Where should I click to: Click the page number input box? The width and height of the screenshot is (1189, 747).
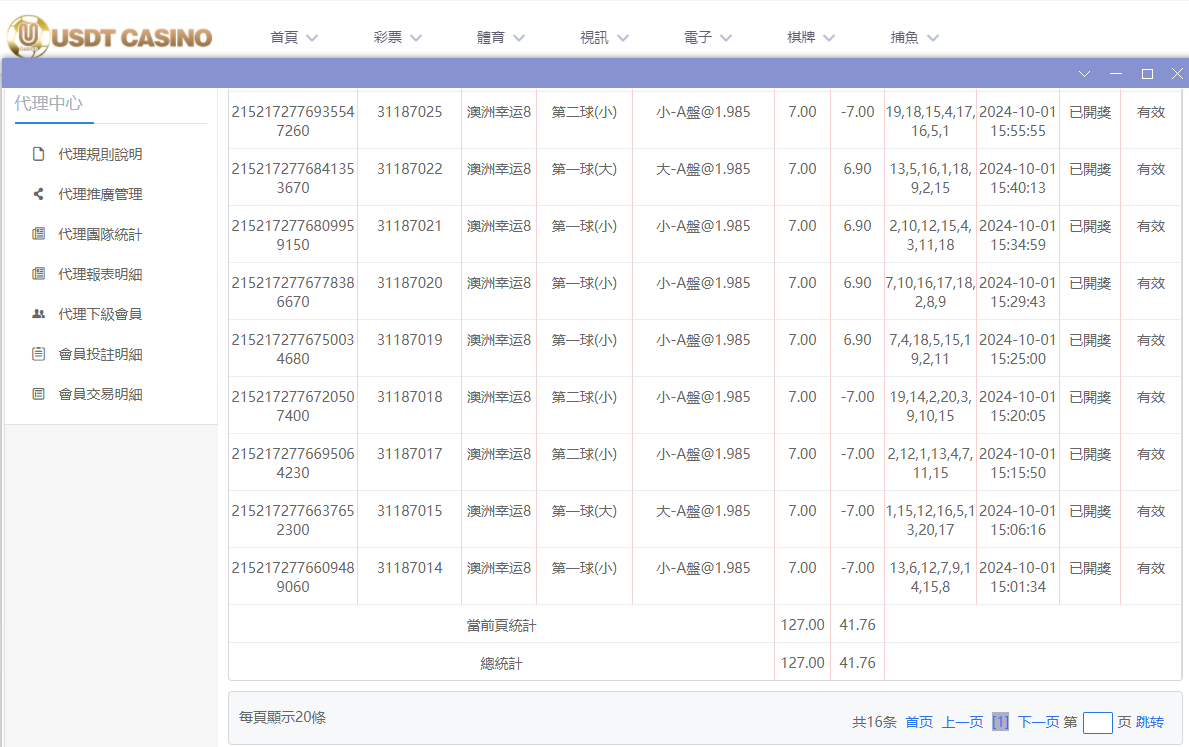(x=1097, y=722)
